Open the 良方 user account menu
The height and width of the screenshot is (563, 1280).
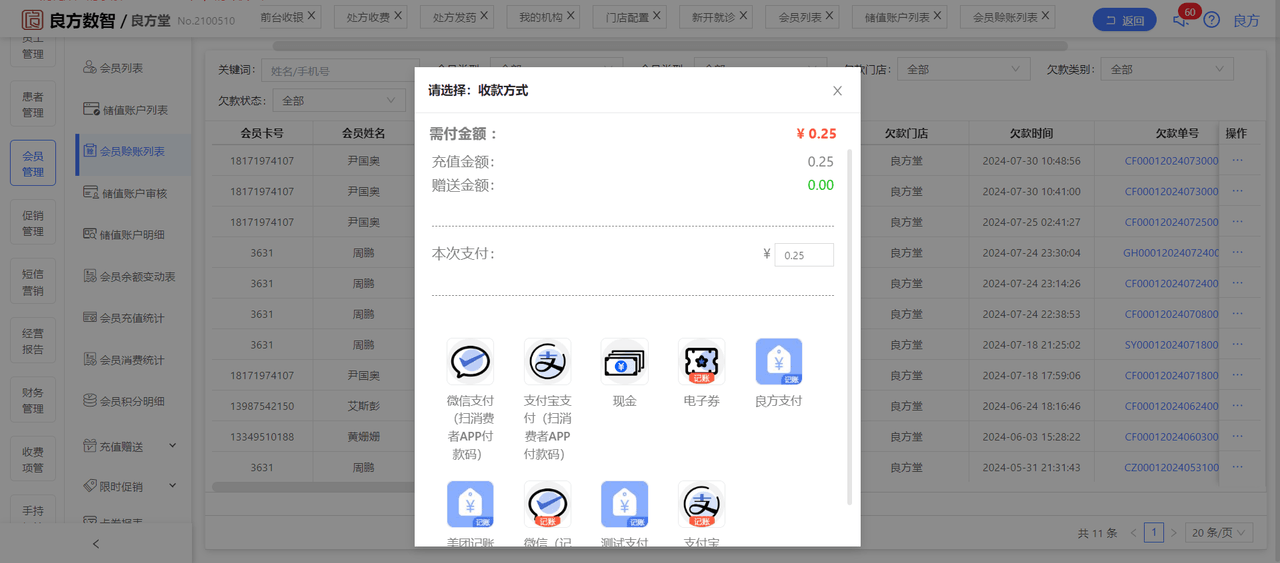pyautogui.click(x=1246, y=20)
